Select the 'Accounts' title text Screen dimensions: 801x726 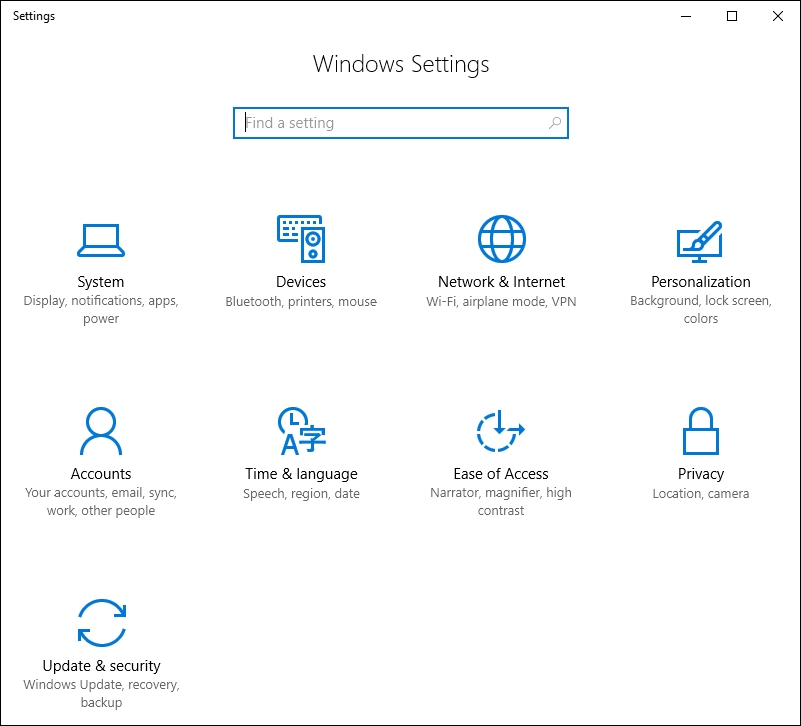tap(101, 474)
